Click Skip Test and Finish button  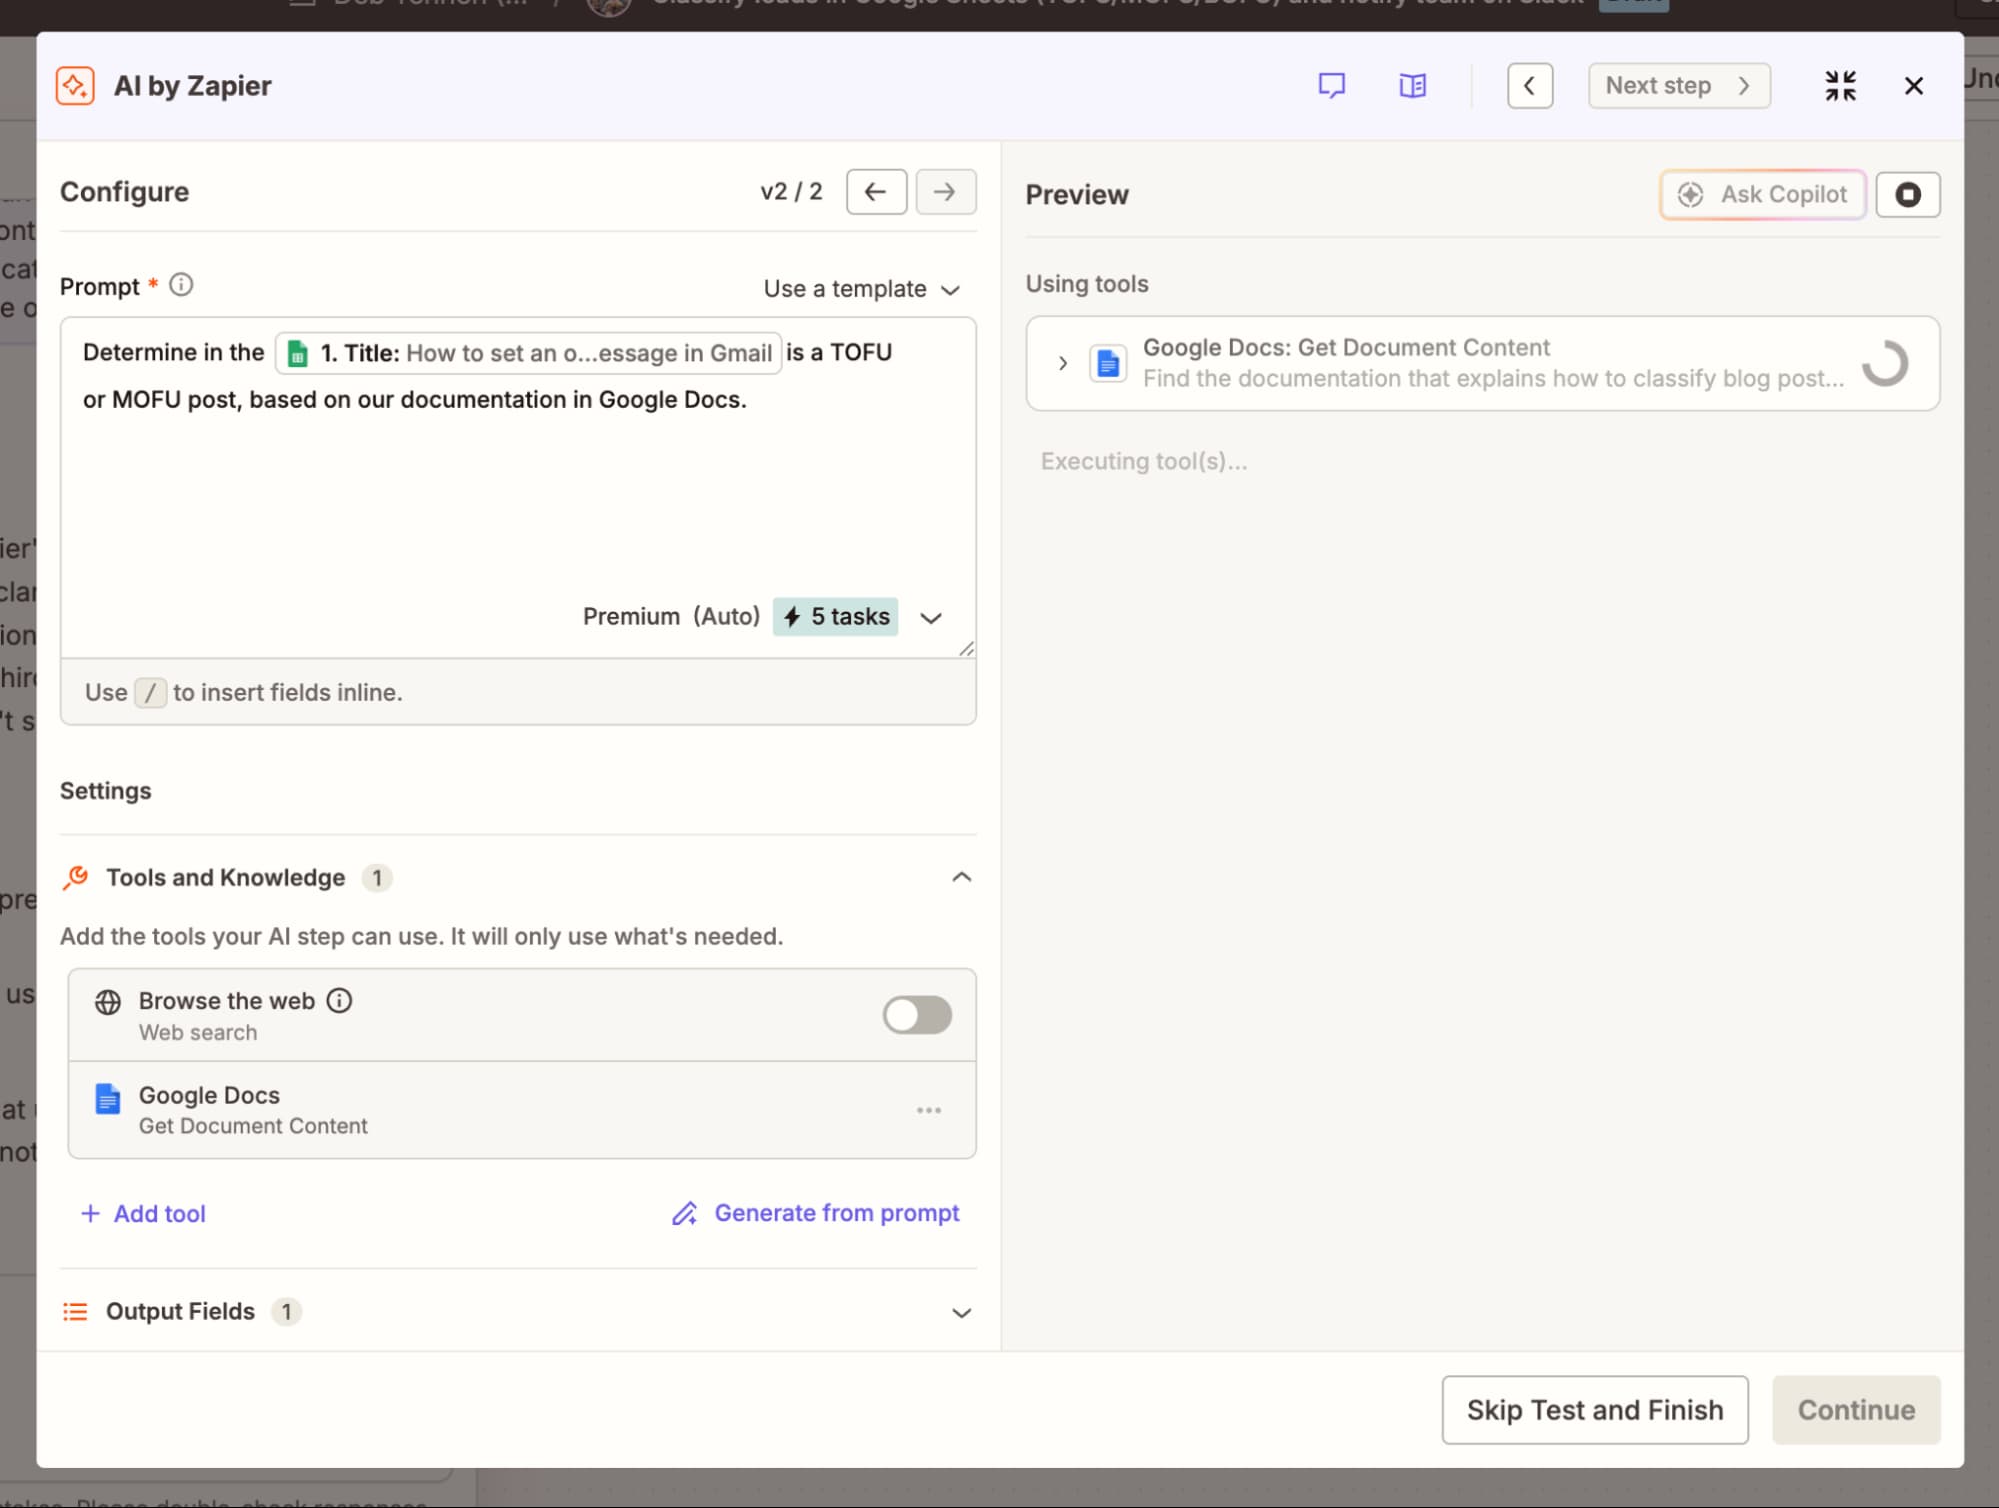[x=1594, y=1409]
